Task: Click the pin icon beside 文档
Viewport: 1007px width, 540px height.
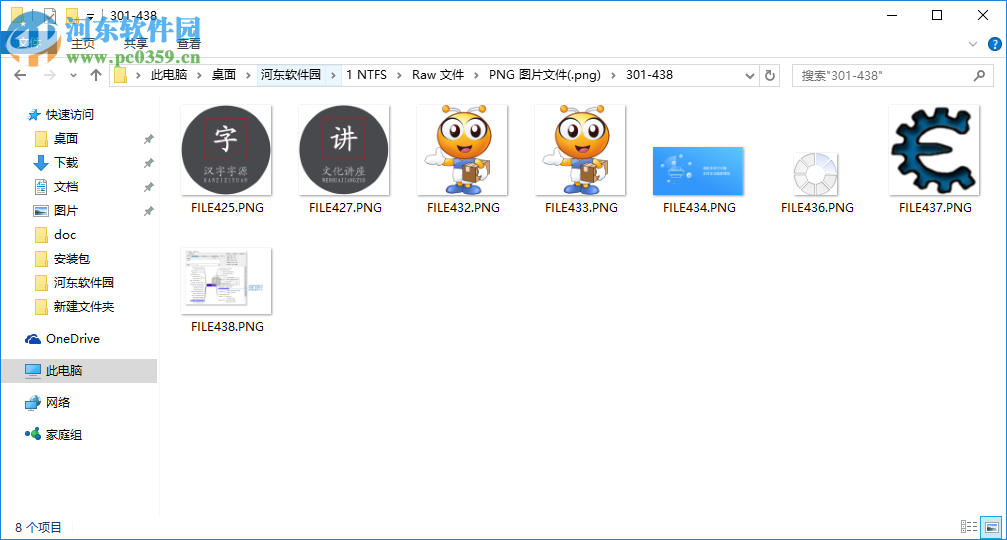Action: [148, 187]
